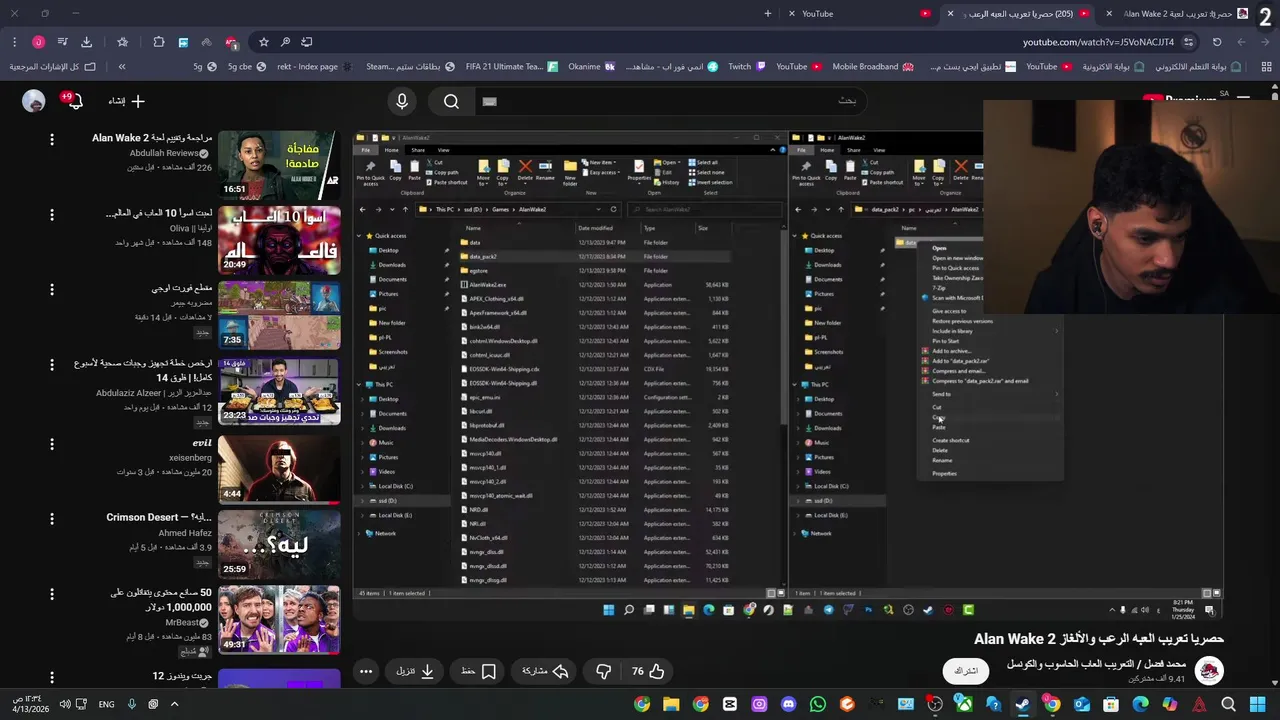Viewport: 1280px width, 720px height.
Task: View site information icon in address bar
Action: point(1188,42)
